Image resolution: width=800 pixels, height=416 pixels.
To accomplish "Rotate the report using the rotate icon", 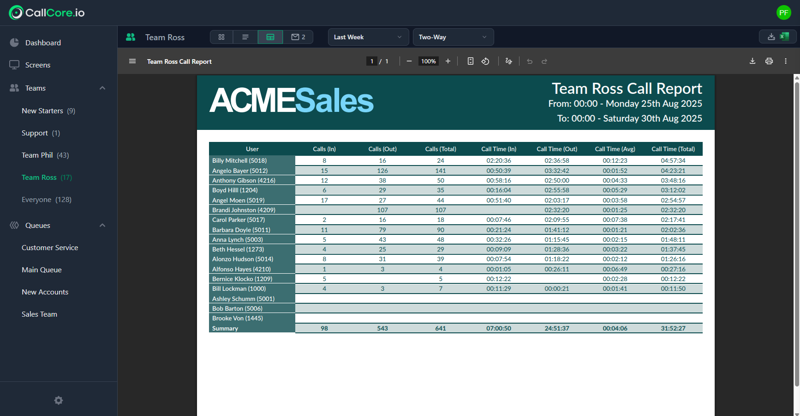I will [485, 61].
